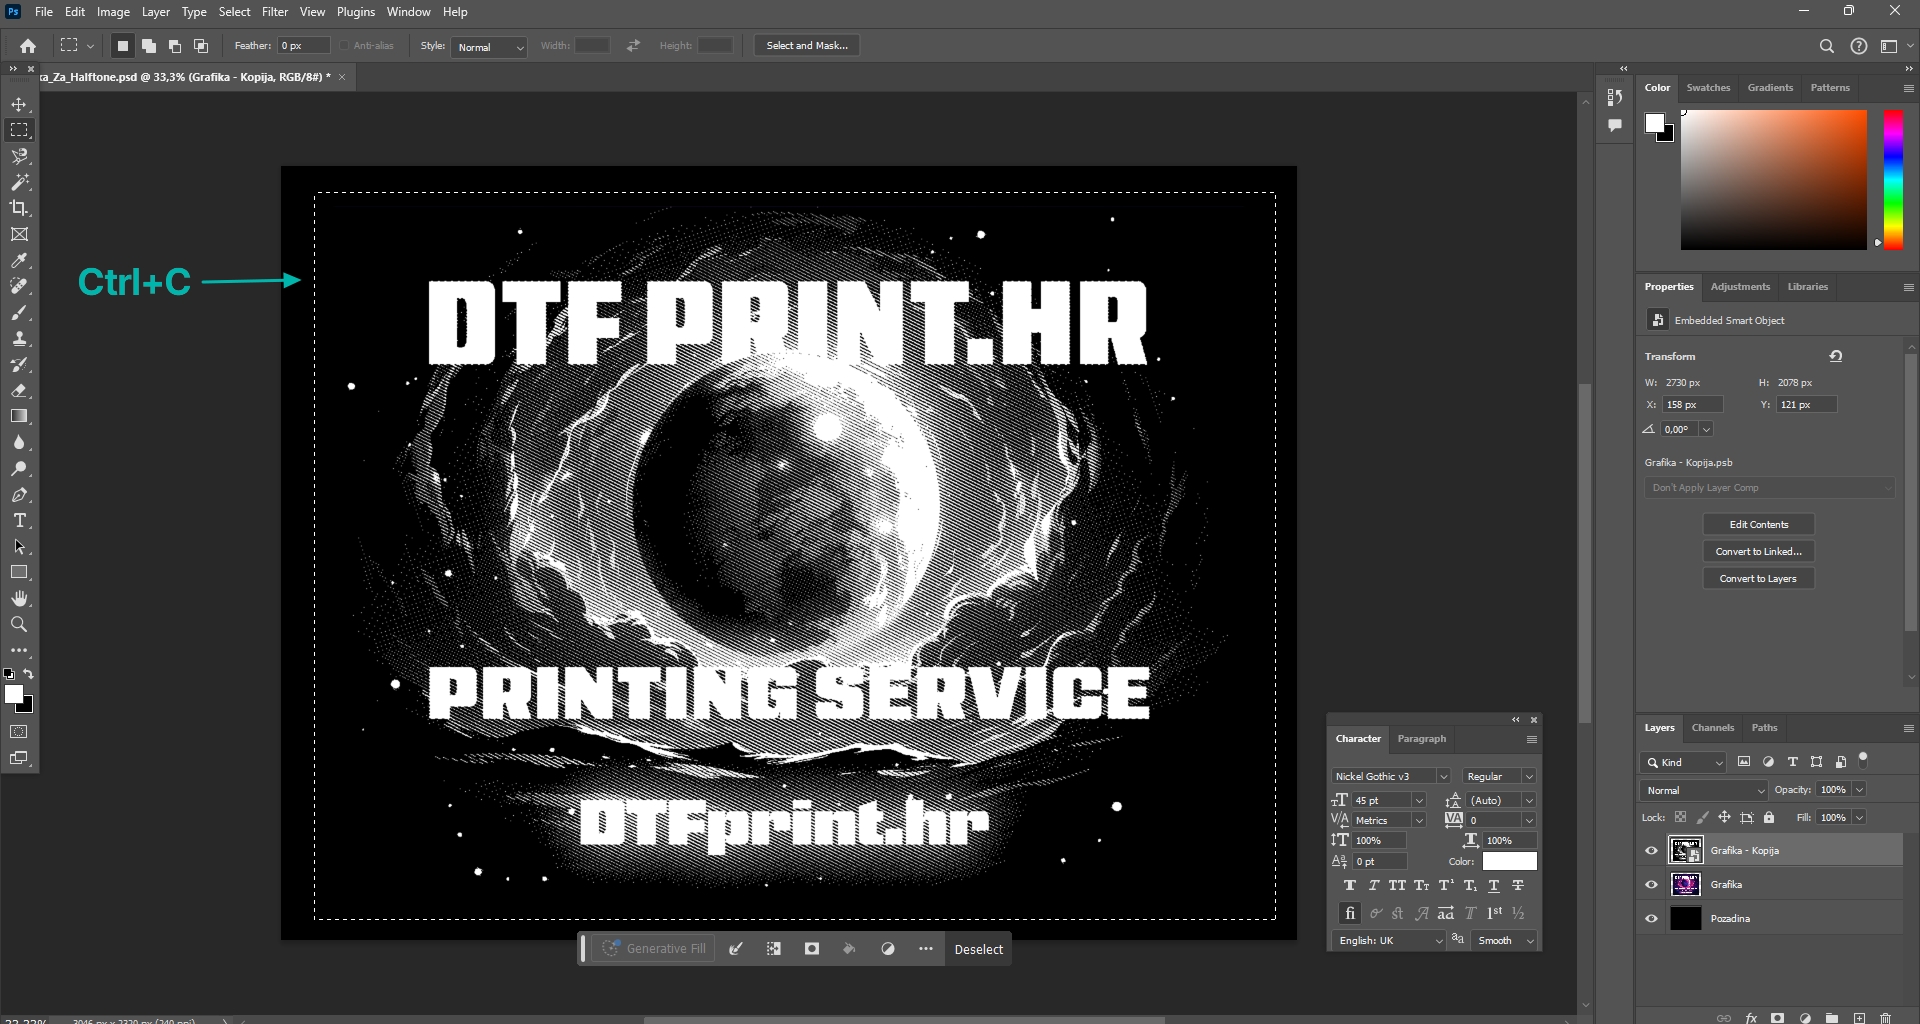Click the Deselect button

pos(978,950)
